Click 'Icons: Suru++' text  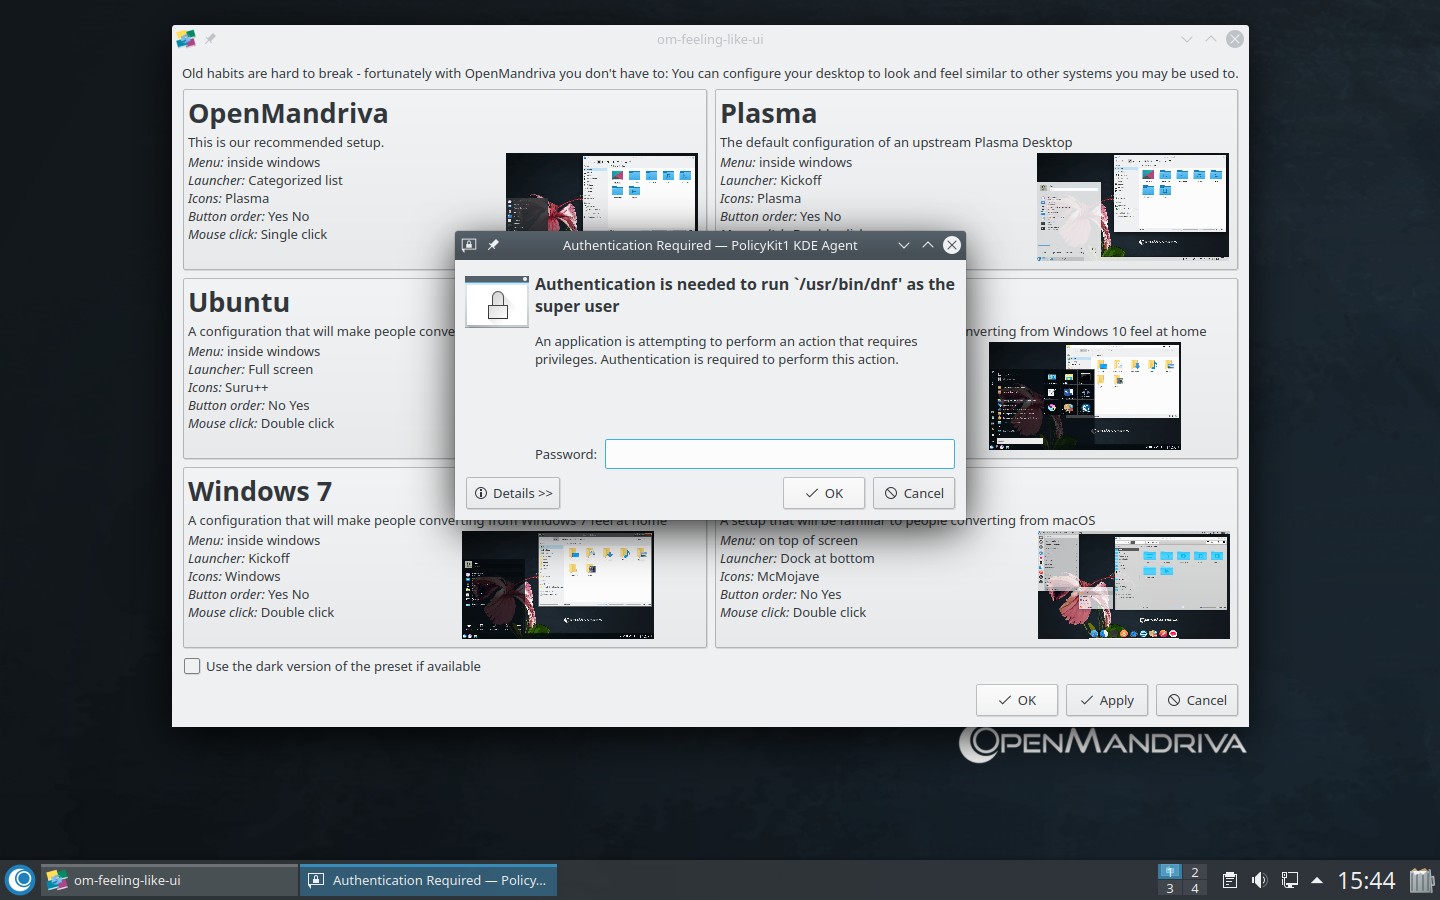point(228,387)
